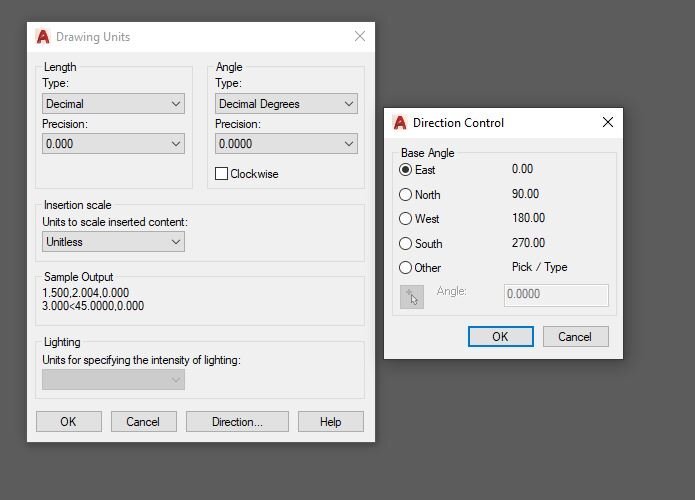
Task: Open the disabled Lighting units dropdown
Action: (x=113, y=379)
